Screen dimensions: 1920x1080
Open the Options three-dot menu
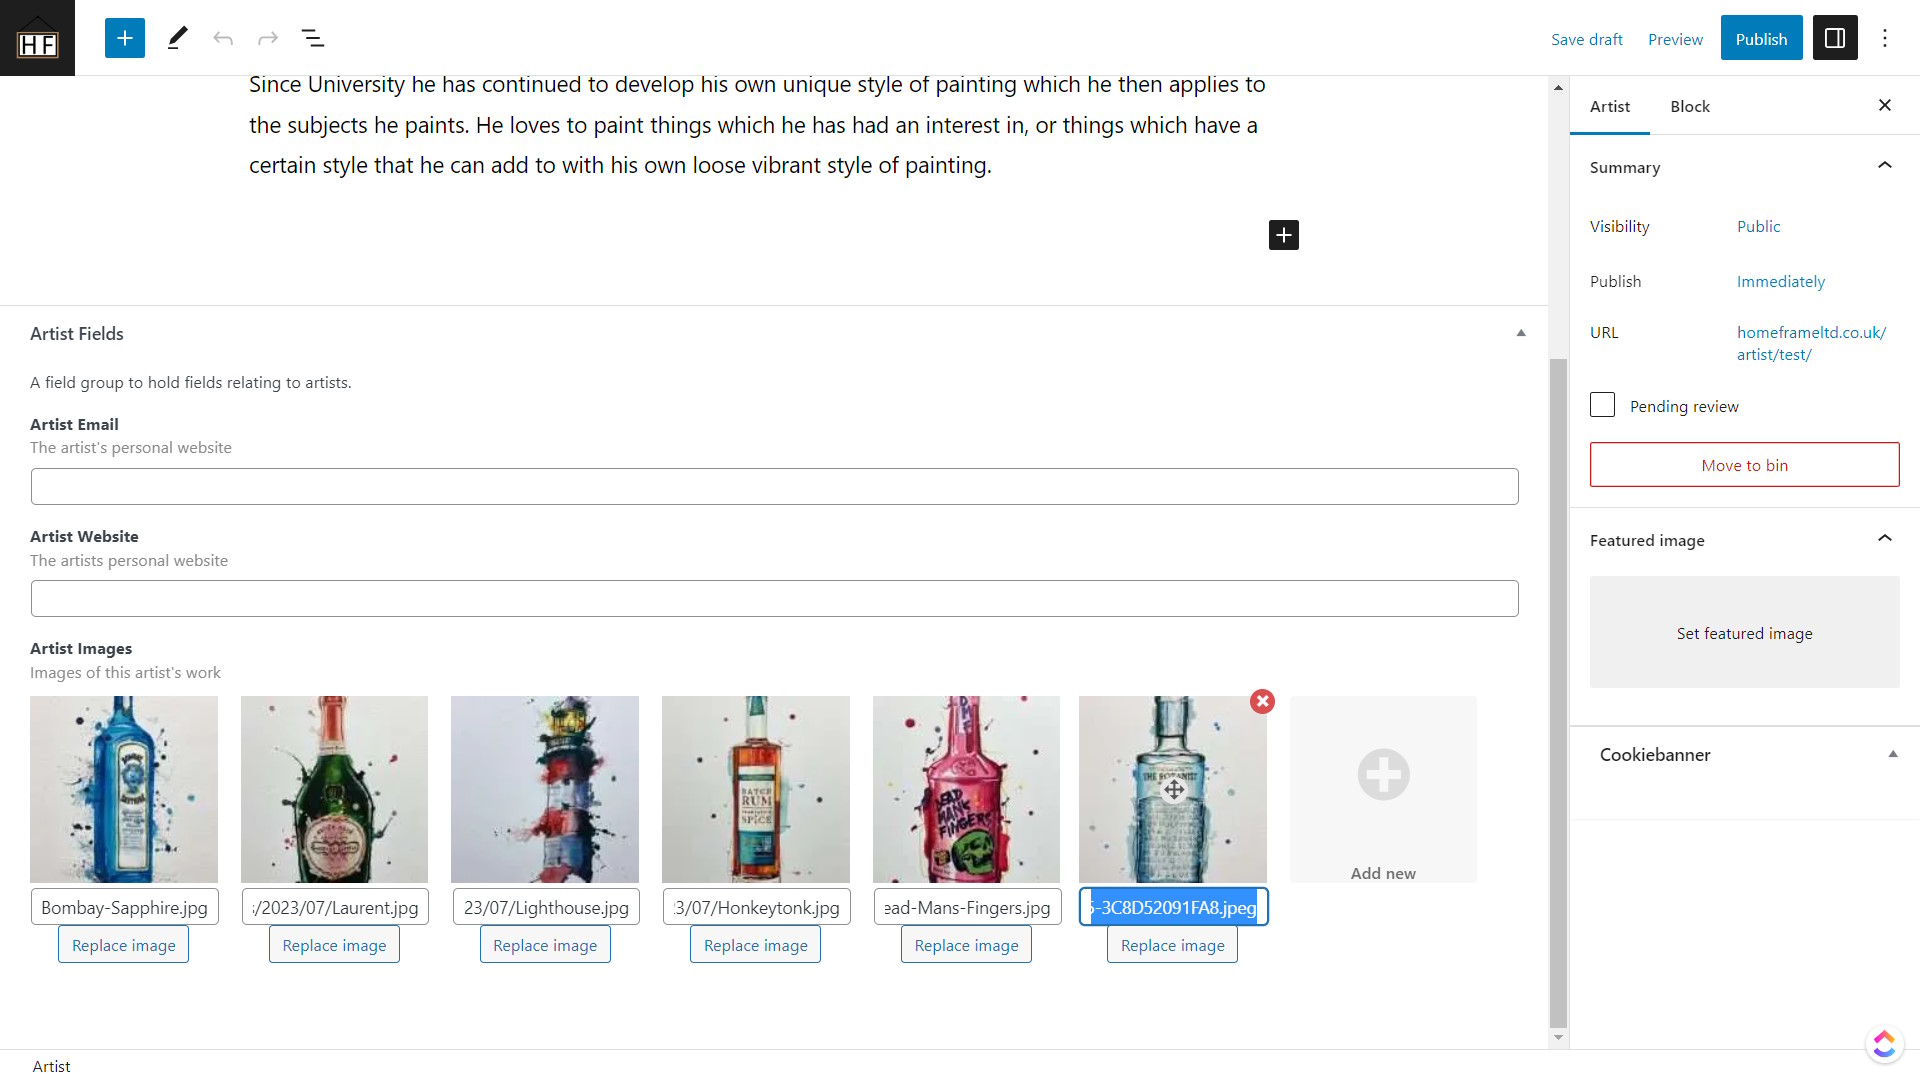pos(1885,38)
